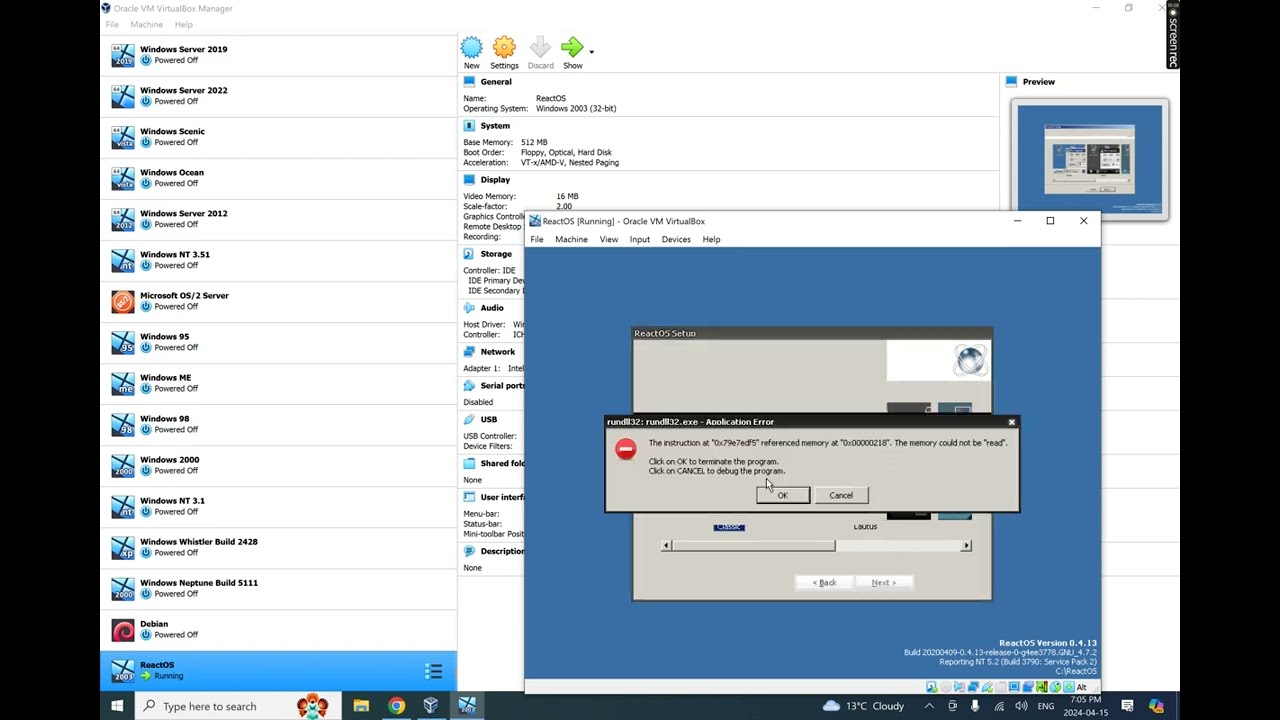Click the display monitor icon in VM status bar

coord(1014,687)
